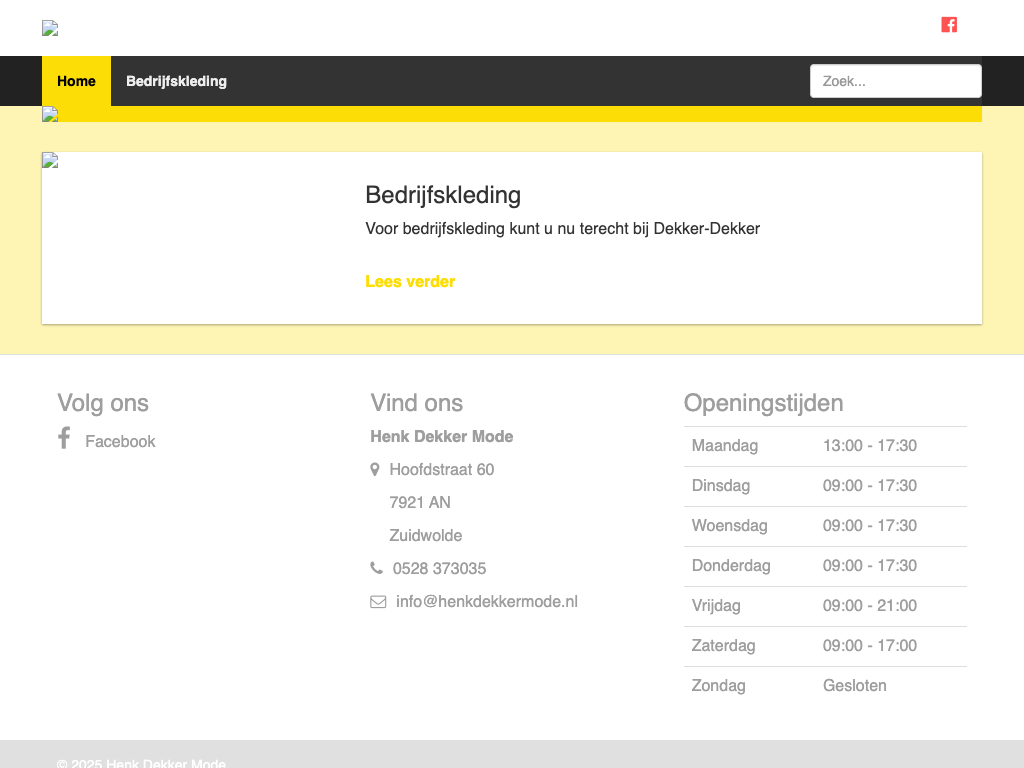Screen dimensions: 1024x768
Task: Click the Henk Dekker Mode name under Vind ons
Action: point(441,436)
